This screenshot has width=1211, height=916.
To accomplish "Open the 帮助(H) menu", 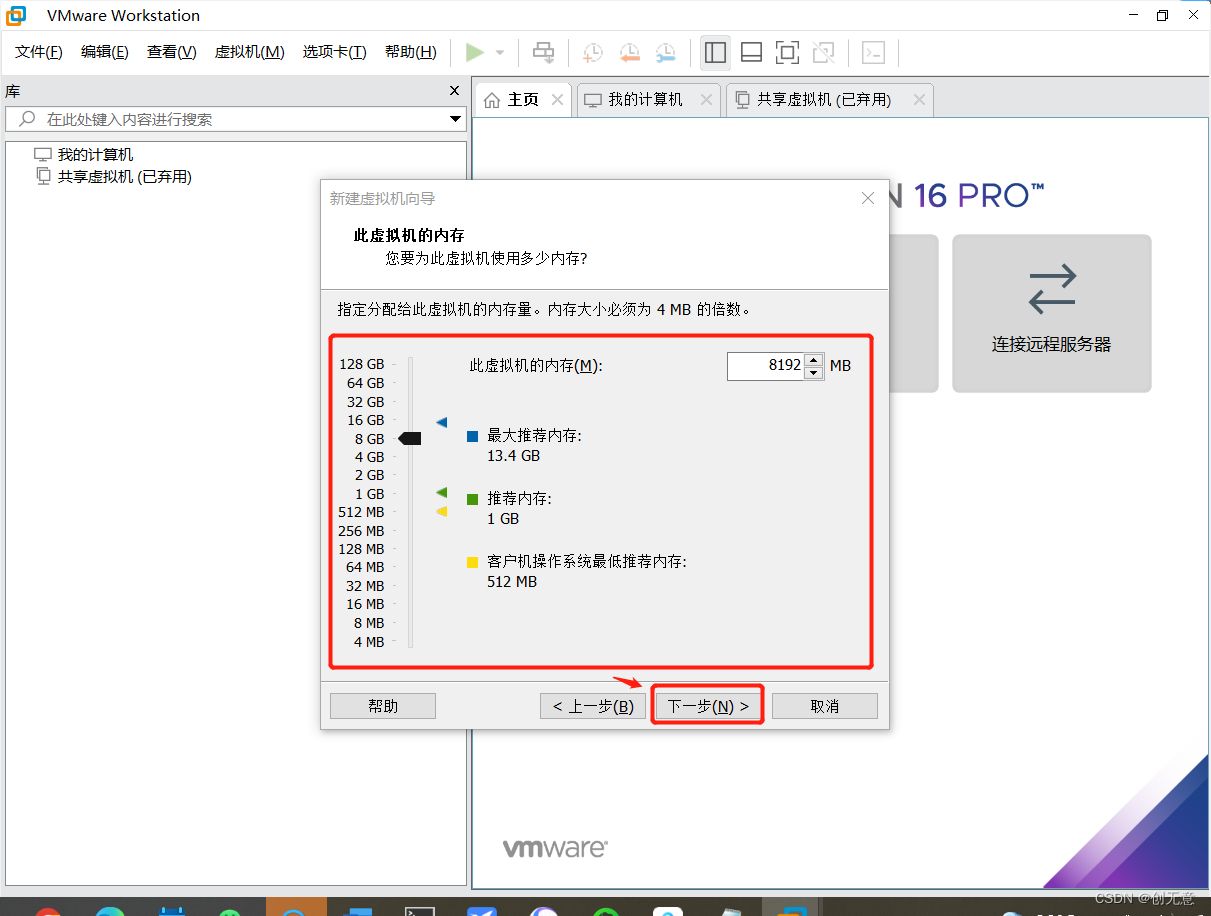I will click(411, 52).
